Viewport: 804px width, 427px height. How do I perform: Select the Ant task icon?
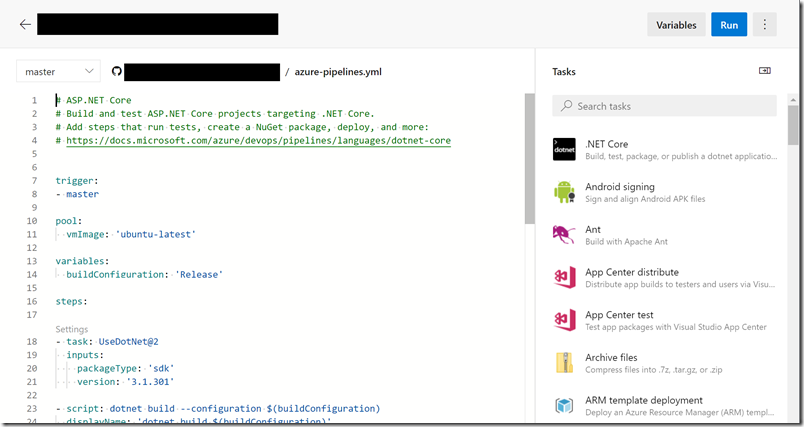(x=564, y=234)
